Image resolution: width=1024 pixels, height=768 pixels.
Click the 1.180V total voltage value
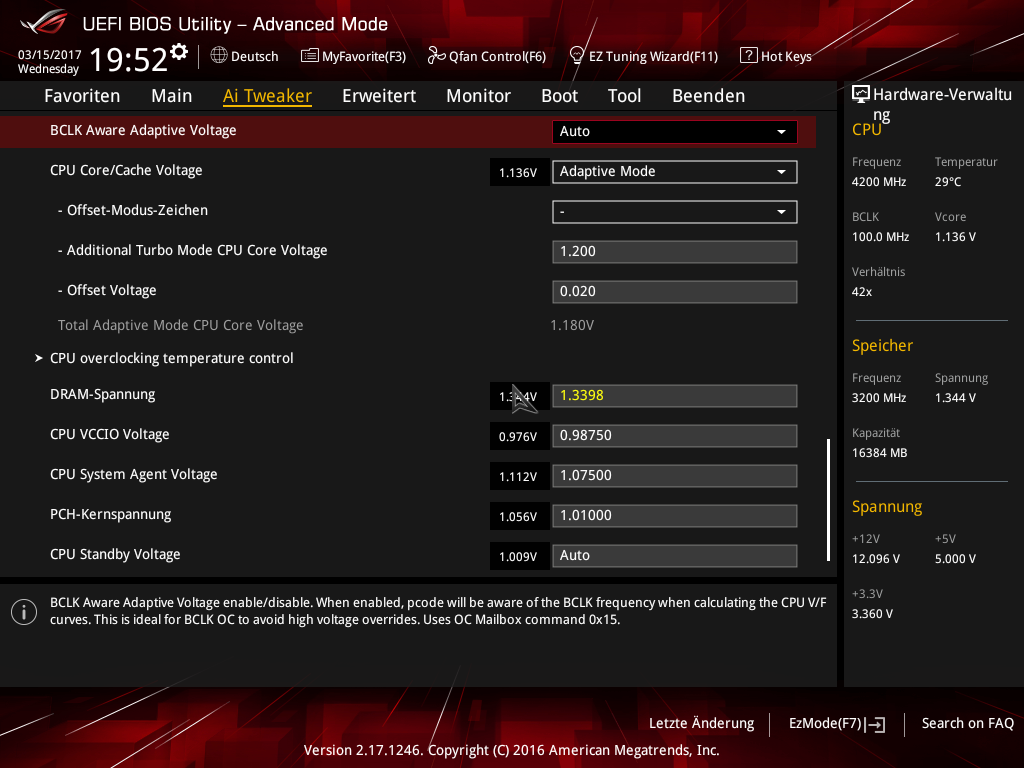(x=572, y=325)
